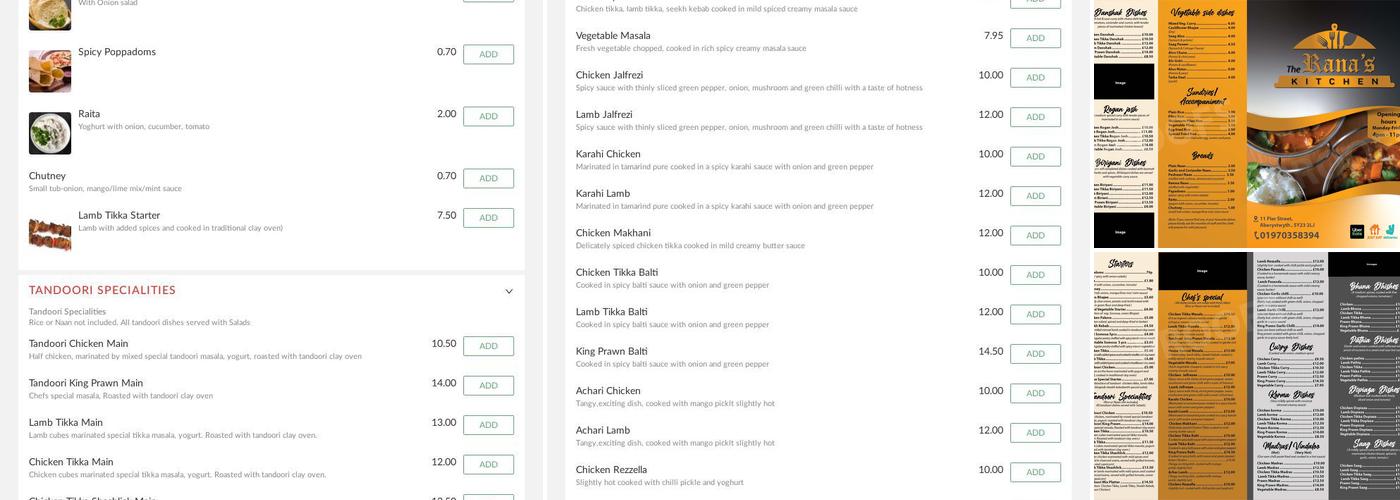Image resolution: width=1400 pixels, height=500 pixels.
Task: Click the Spicy Poppadoms food thumbnail
Action: click(x=50, y=71)
